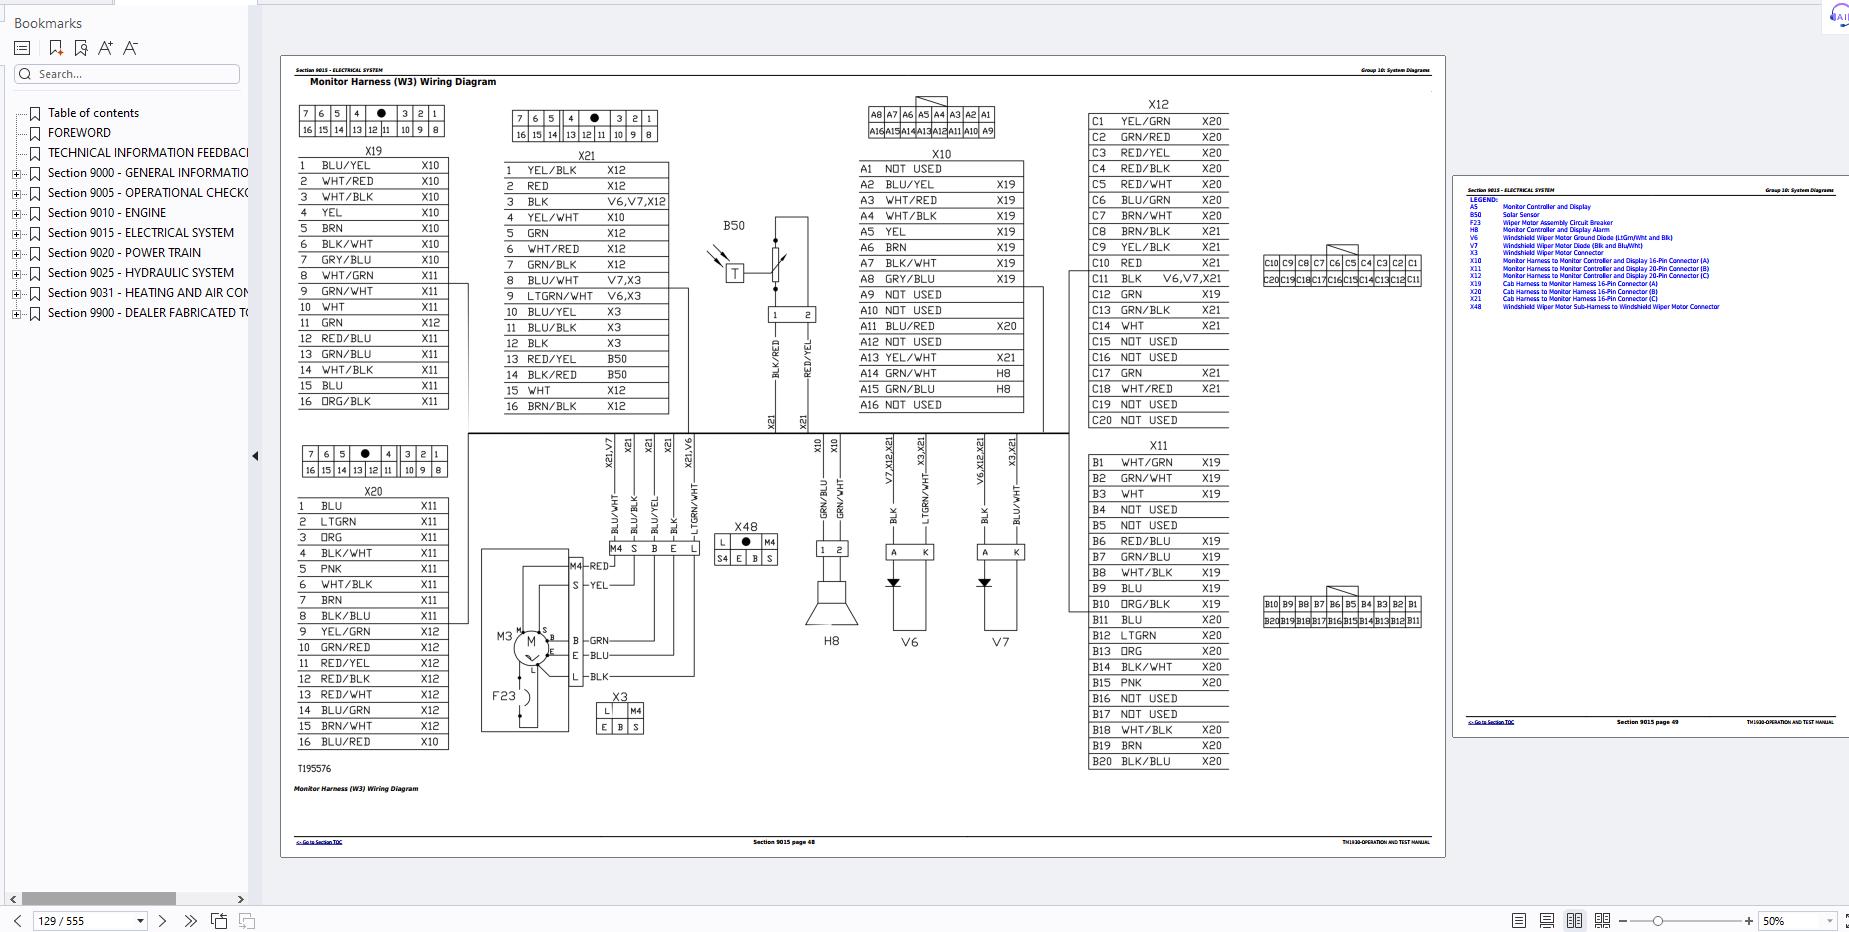The width and height of the screenshot is (1849, 932).
Task: Toggle the two-page facing view
Action: (x=1574, y=921)
